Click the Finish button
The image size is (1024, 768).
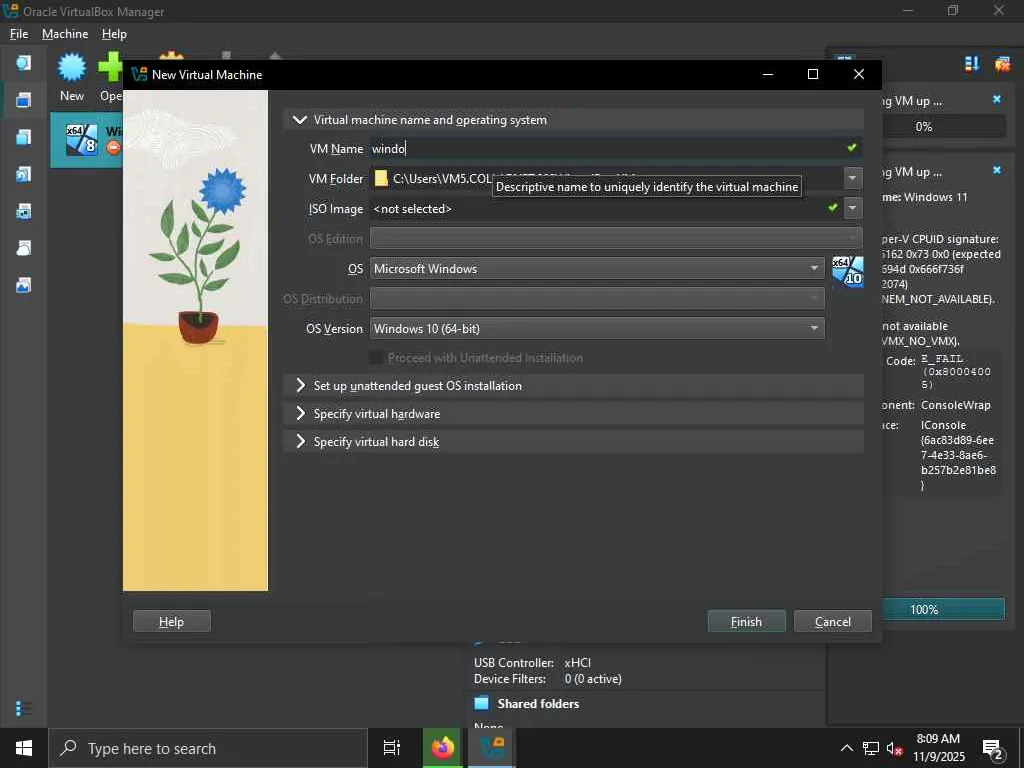pos(746,621)
